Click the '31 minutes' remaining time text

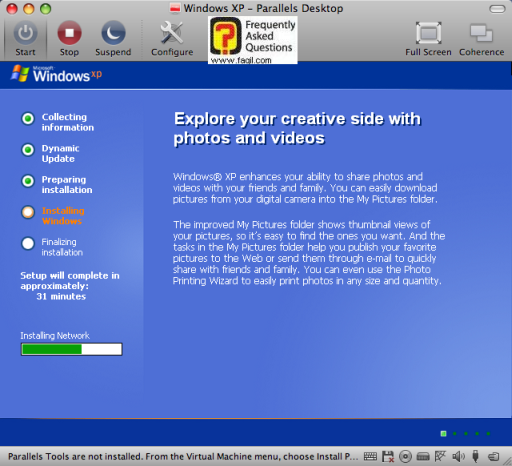coord(61,296)
